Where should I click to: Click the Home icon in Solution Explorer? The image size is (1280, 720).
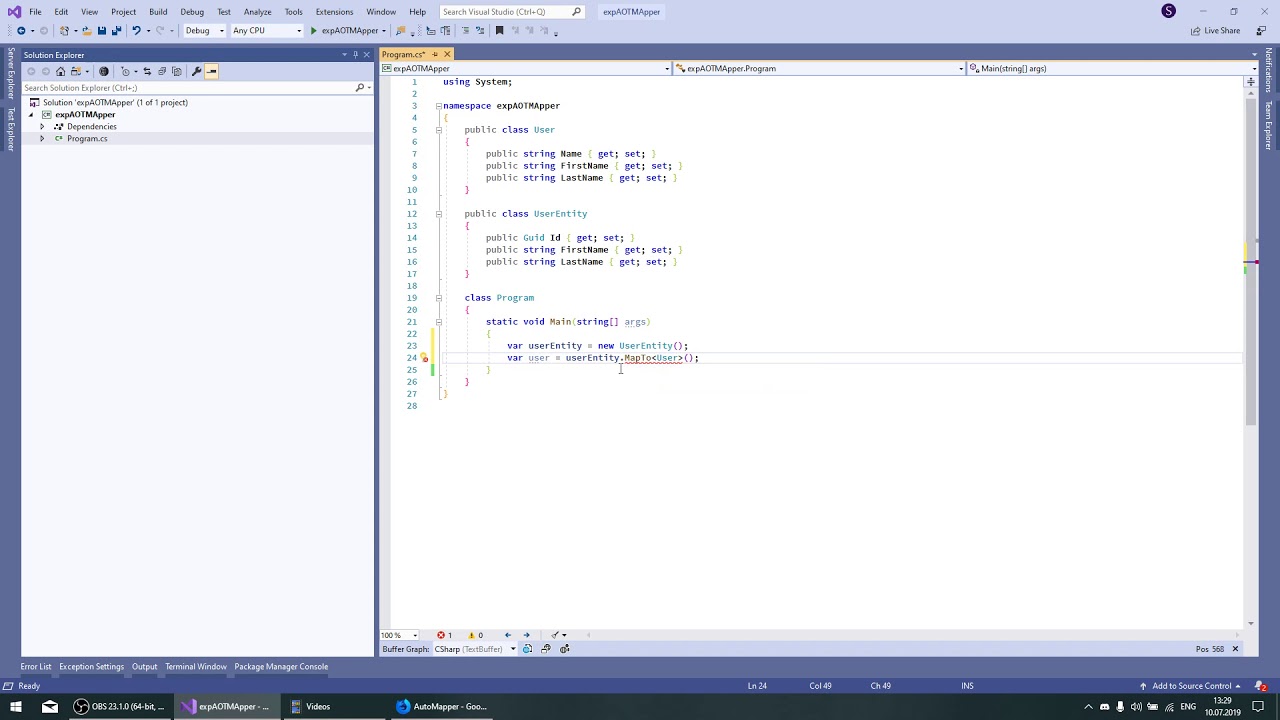click(61, 71)
